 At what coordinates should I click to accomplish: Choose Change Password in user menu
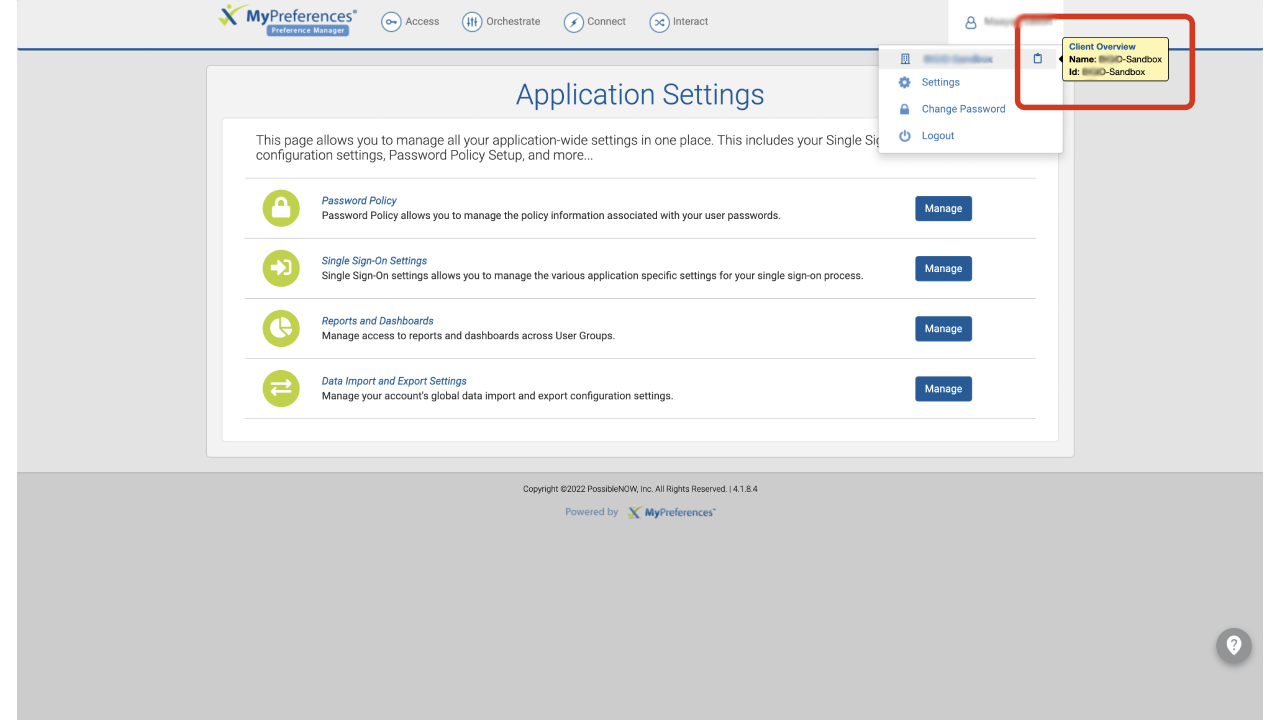(x=963, y=109)
